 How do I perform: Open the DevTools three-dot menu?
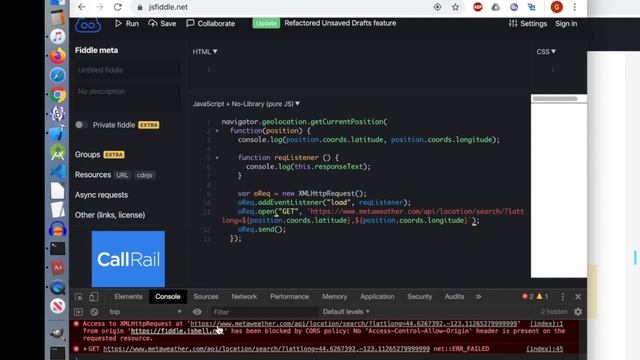(562, 297)
